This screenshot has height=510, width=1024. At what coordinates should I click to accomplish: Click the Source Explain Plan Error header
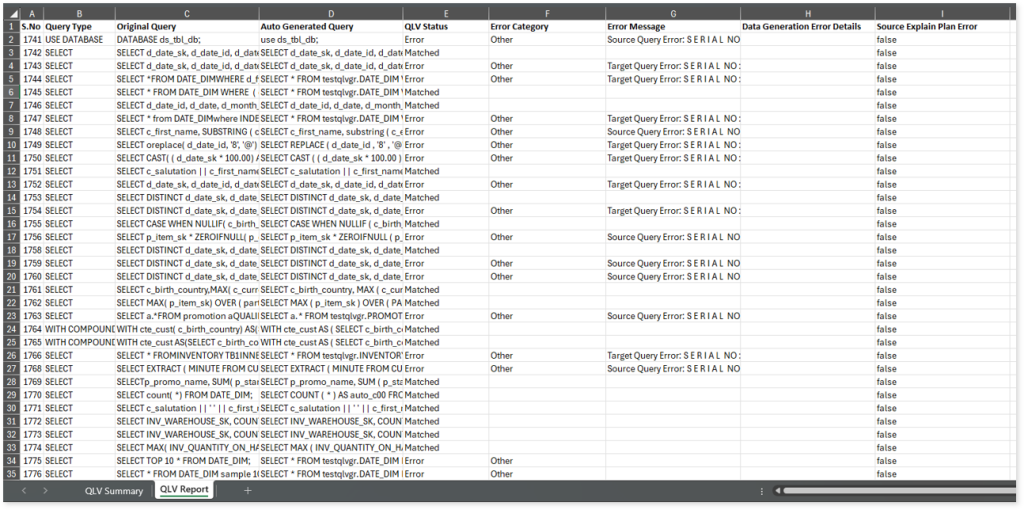(x=940, y=26)
